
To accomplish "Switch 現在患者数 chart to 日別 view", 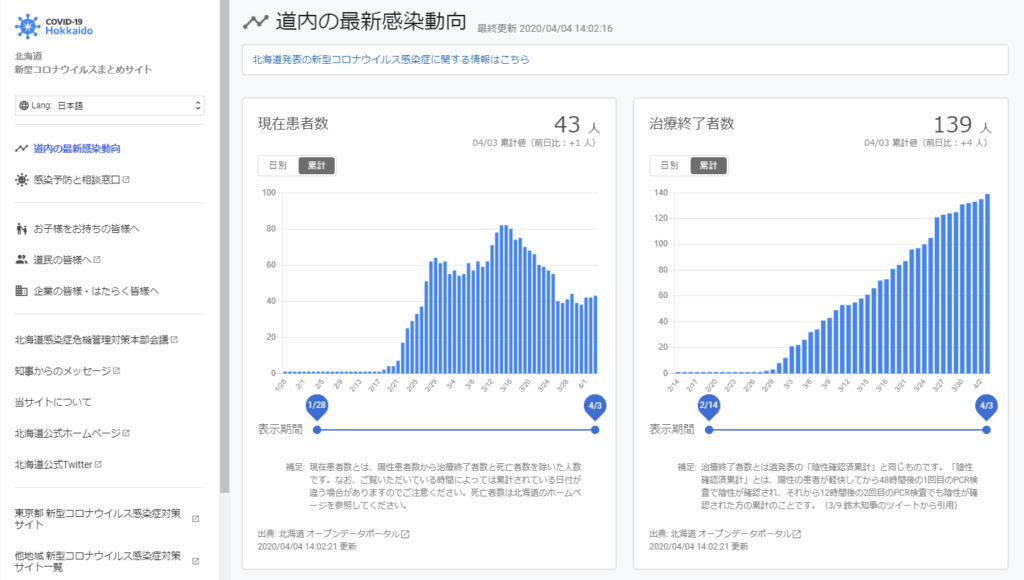I will pos(277,165).
